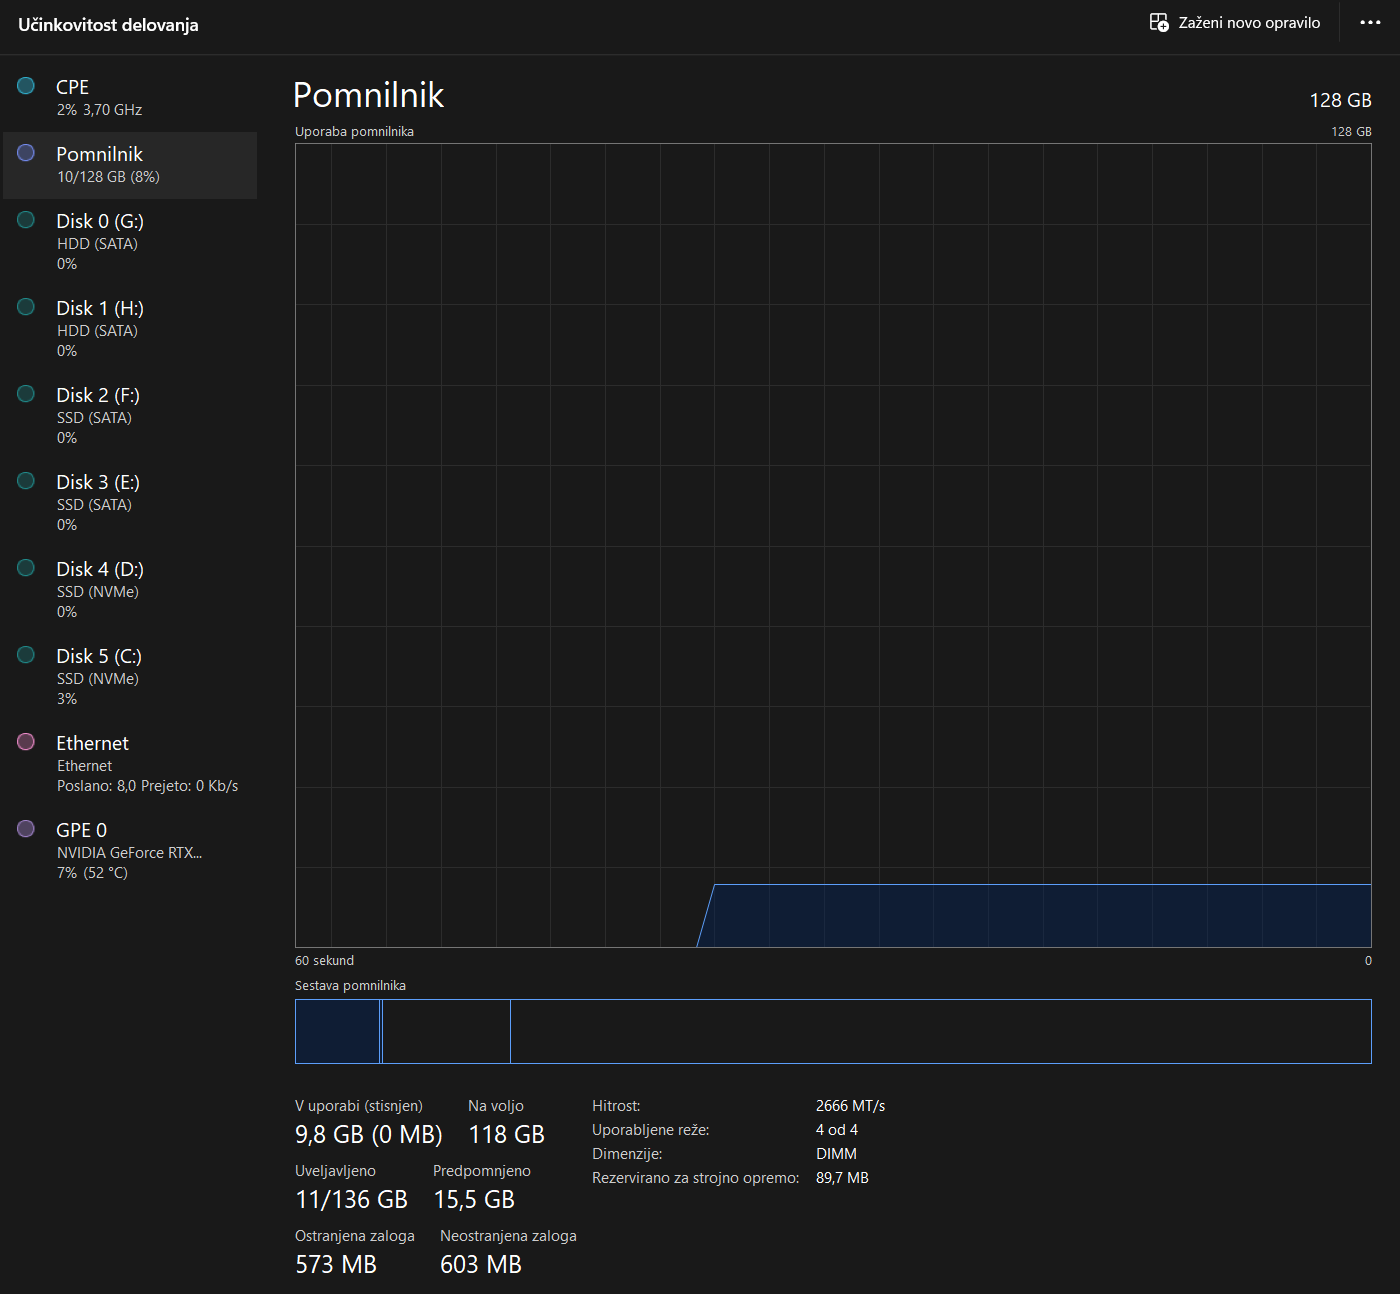Image resolution: width=1400 pixels, height=1294 pixels.
Task: Open GPE 0 NVIDIA GeForce view
Action: pyautogui.click(x=130, y=851)
